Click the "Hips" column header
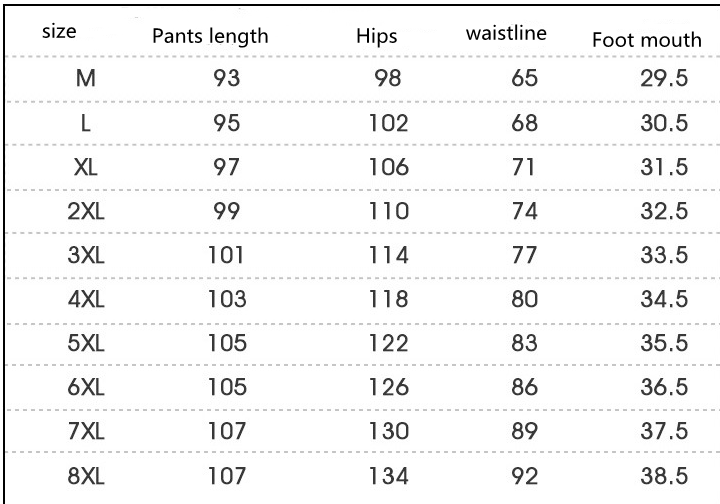720x504 pixels. coord(377,38)
